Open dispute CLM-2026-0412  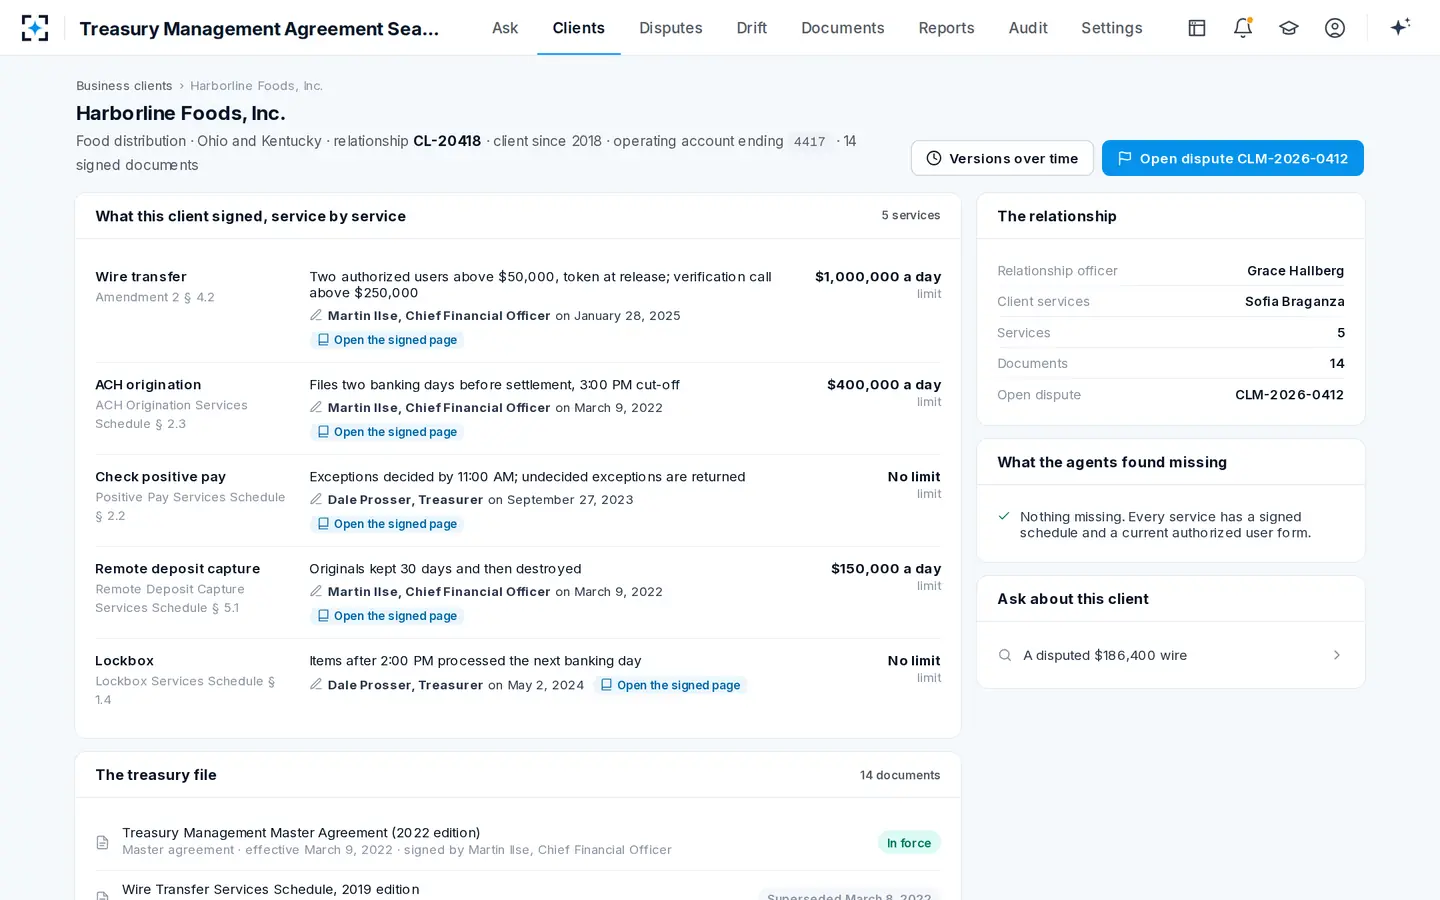(x=1233, y=158)
